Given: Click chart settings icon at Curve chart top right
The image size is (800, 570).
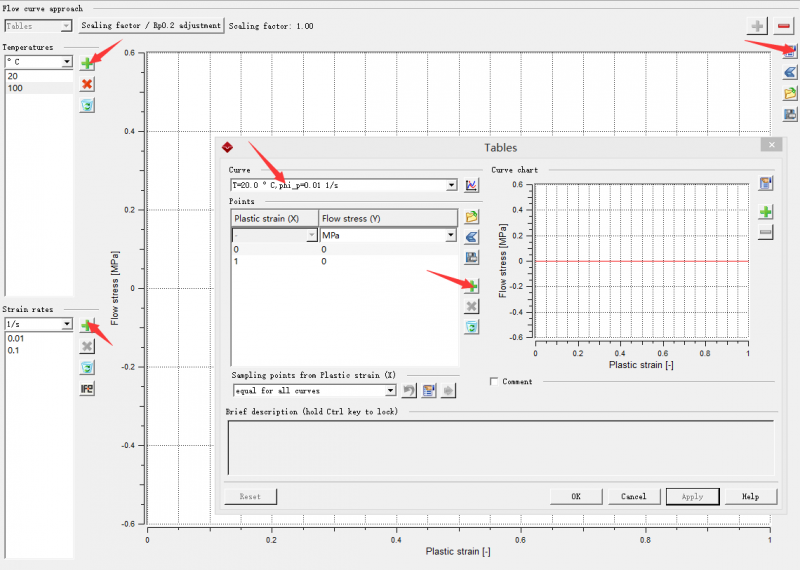Looking at the screenshot, I should coord(765,183).
